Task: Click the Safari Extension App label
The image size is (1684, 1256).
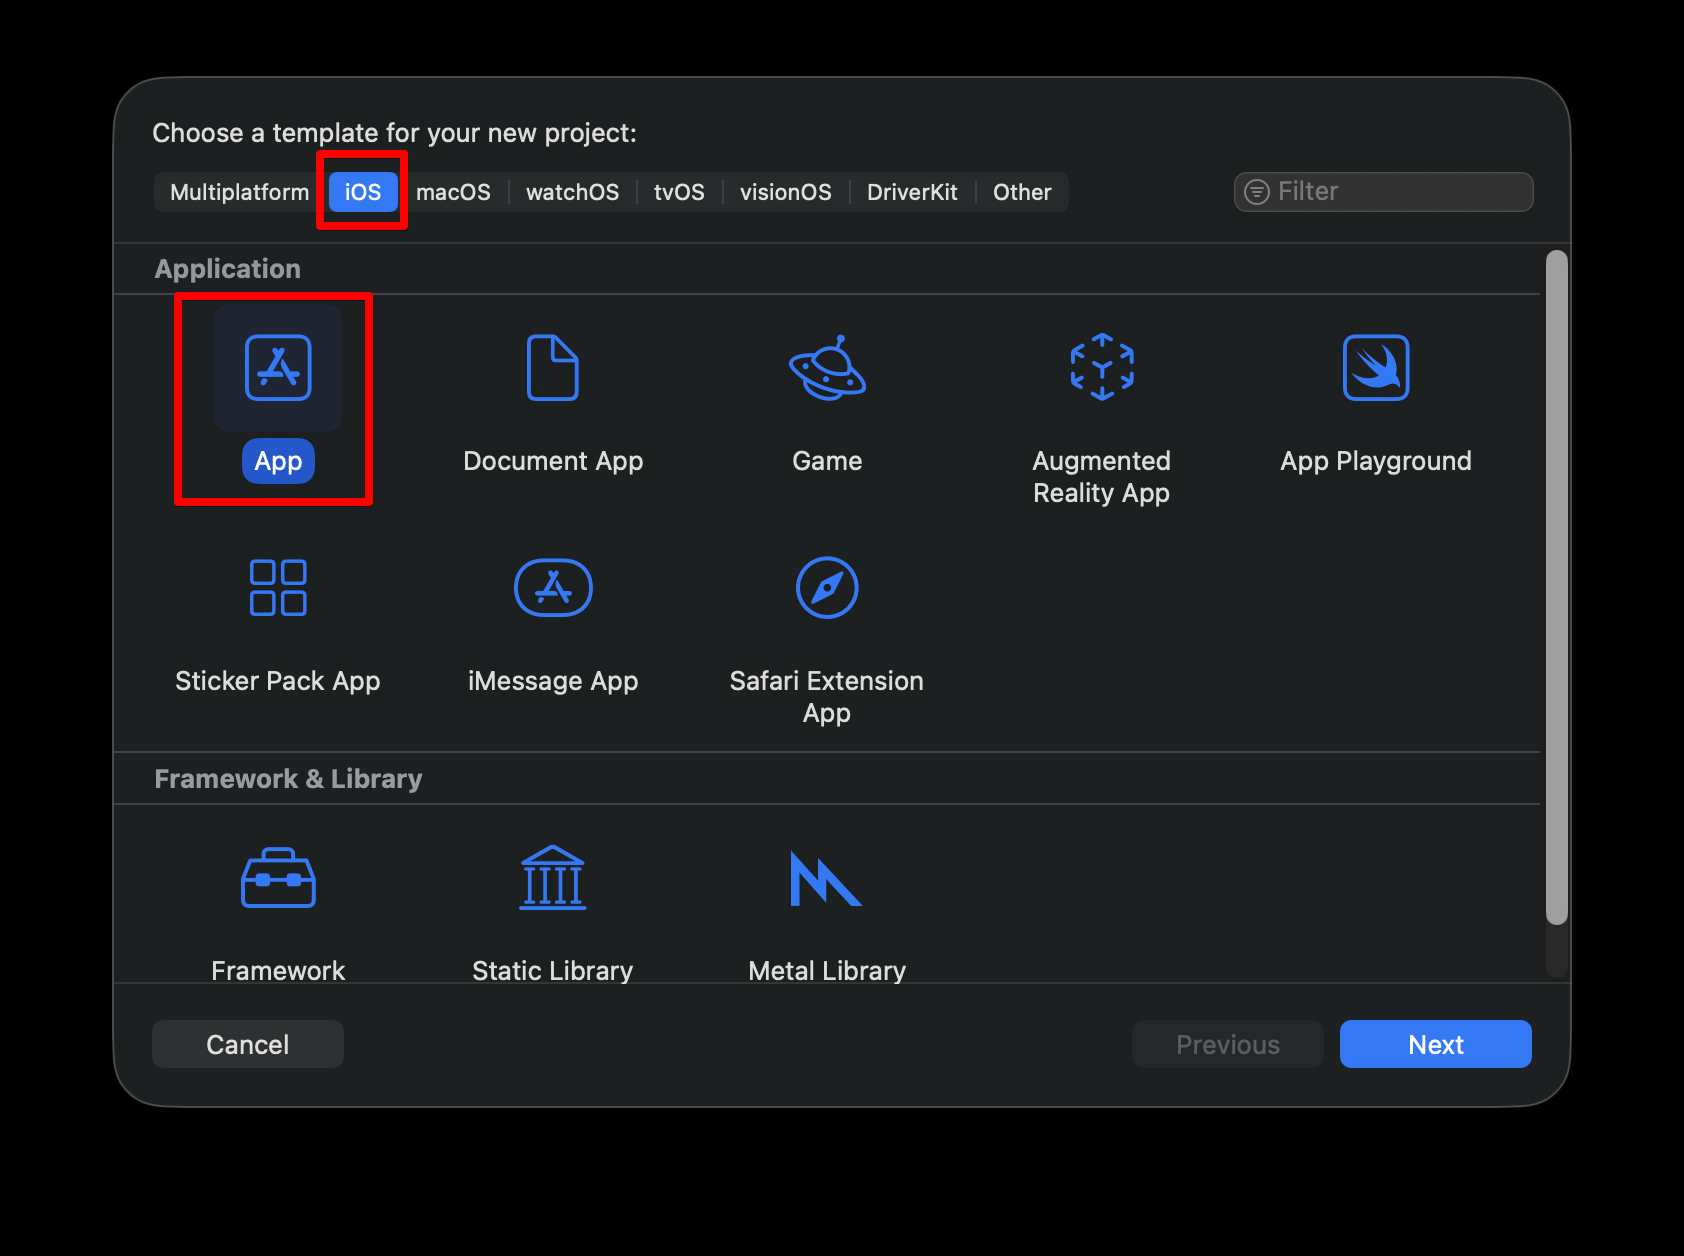Action: pos(827,697)
